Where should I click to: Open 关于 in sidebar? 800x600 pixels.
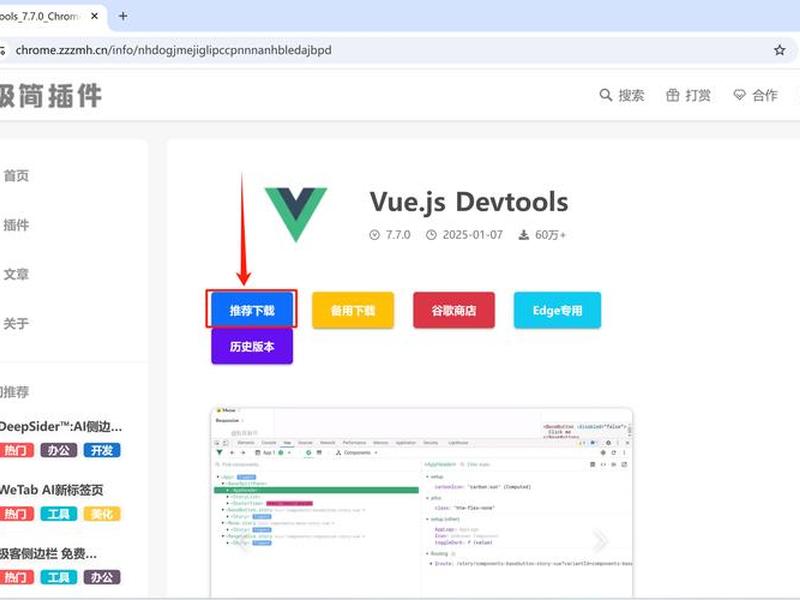click(16, 323)
